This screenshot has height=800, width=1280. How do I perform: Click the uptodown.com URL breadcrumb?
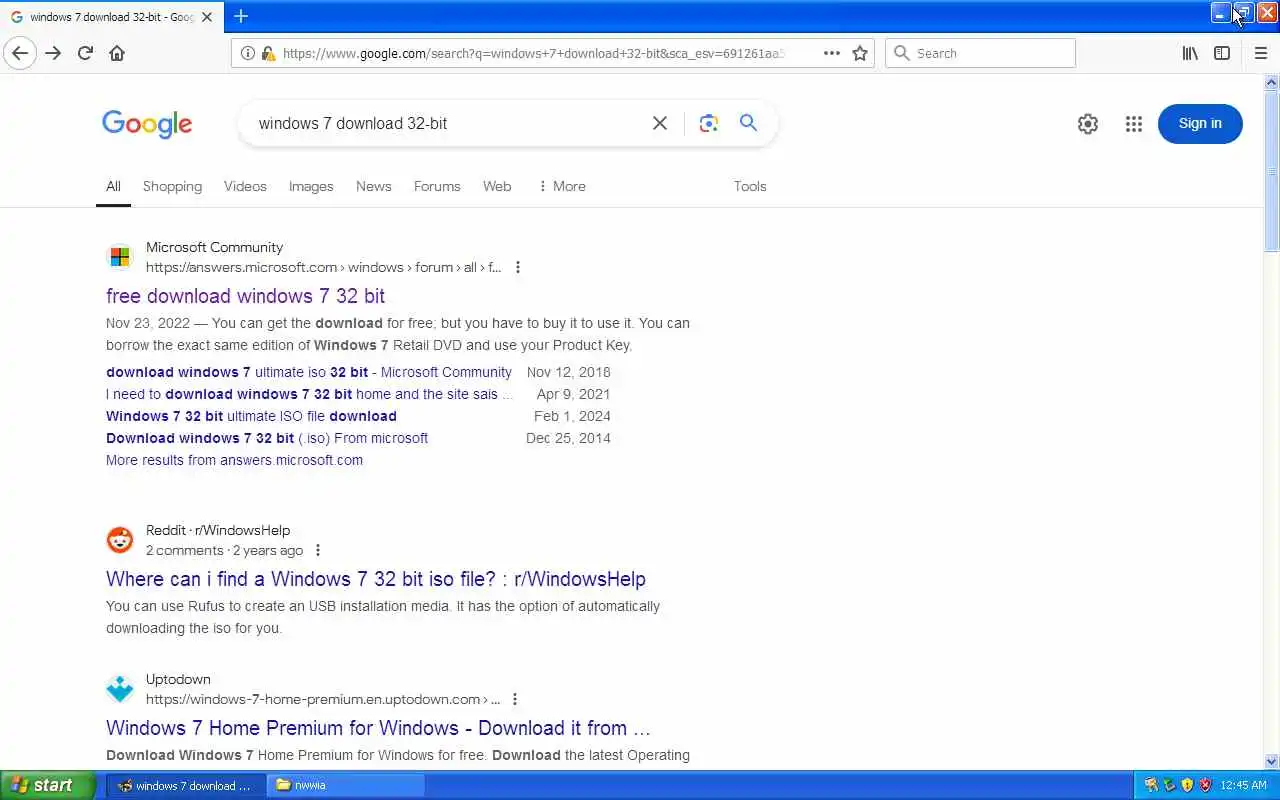tap(323, 699)
